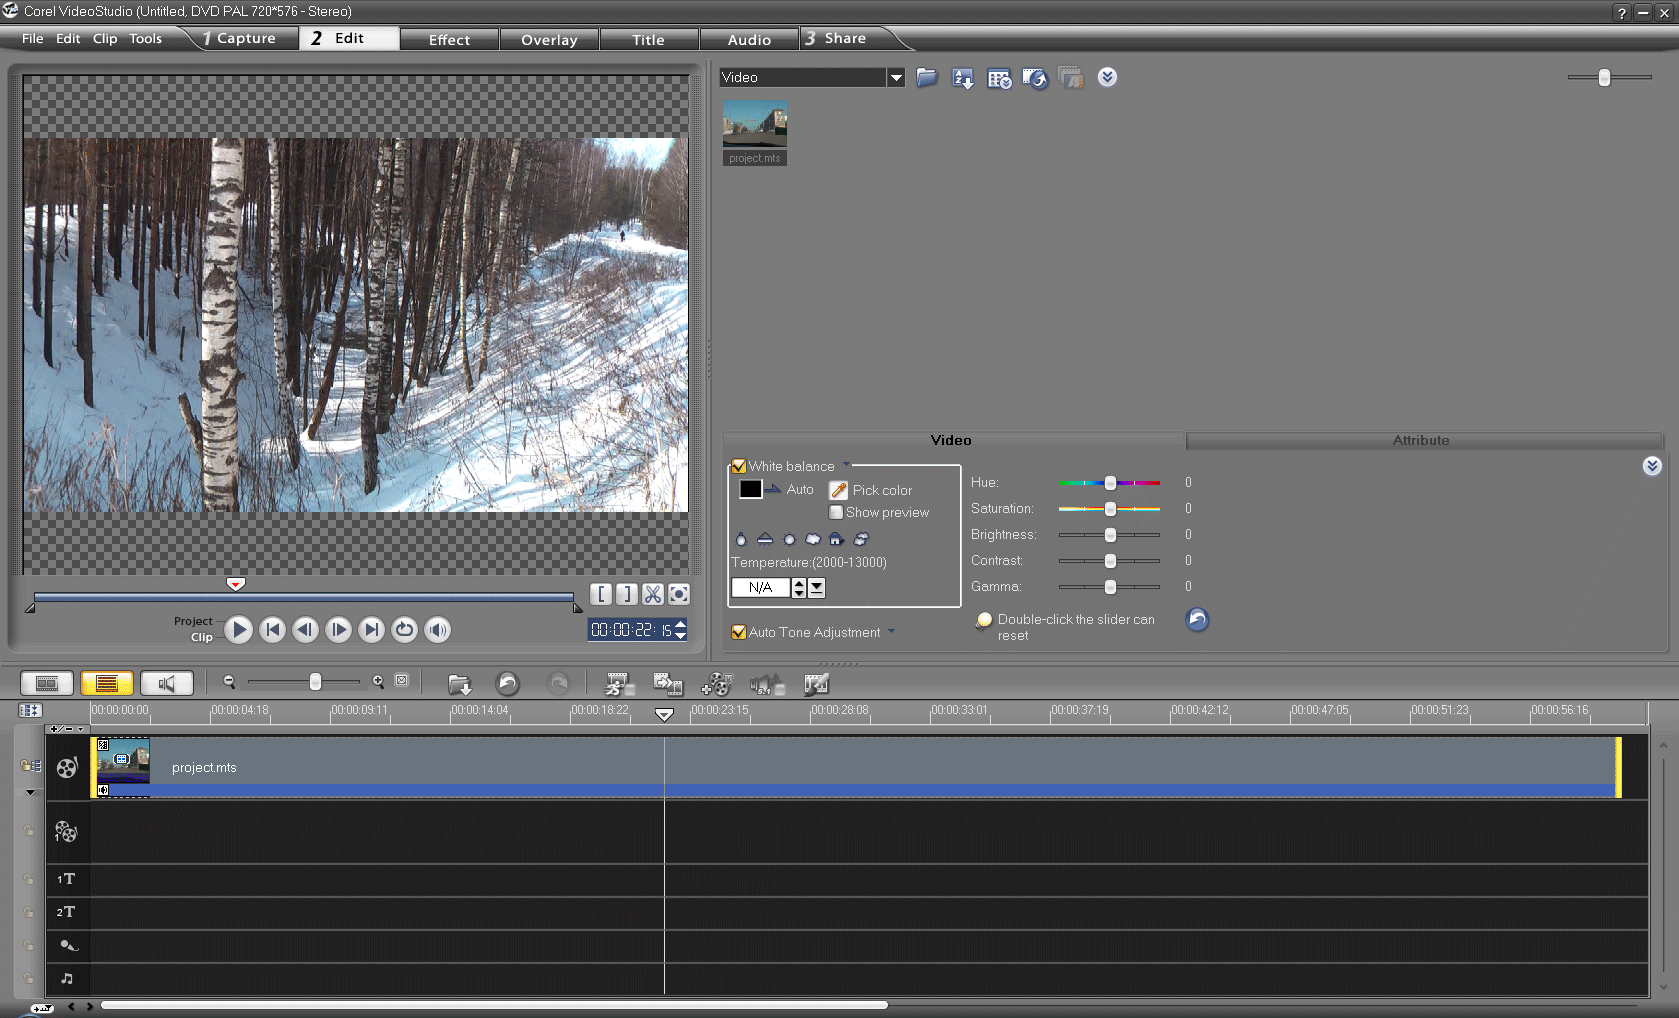Click the Load video folder icon

[x=927, y=78]
